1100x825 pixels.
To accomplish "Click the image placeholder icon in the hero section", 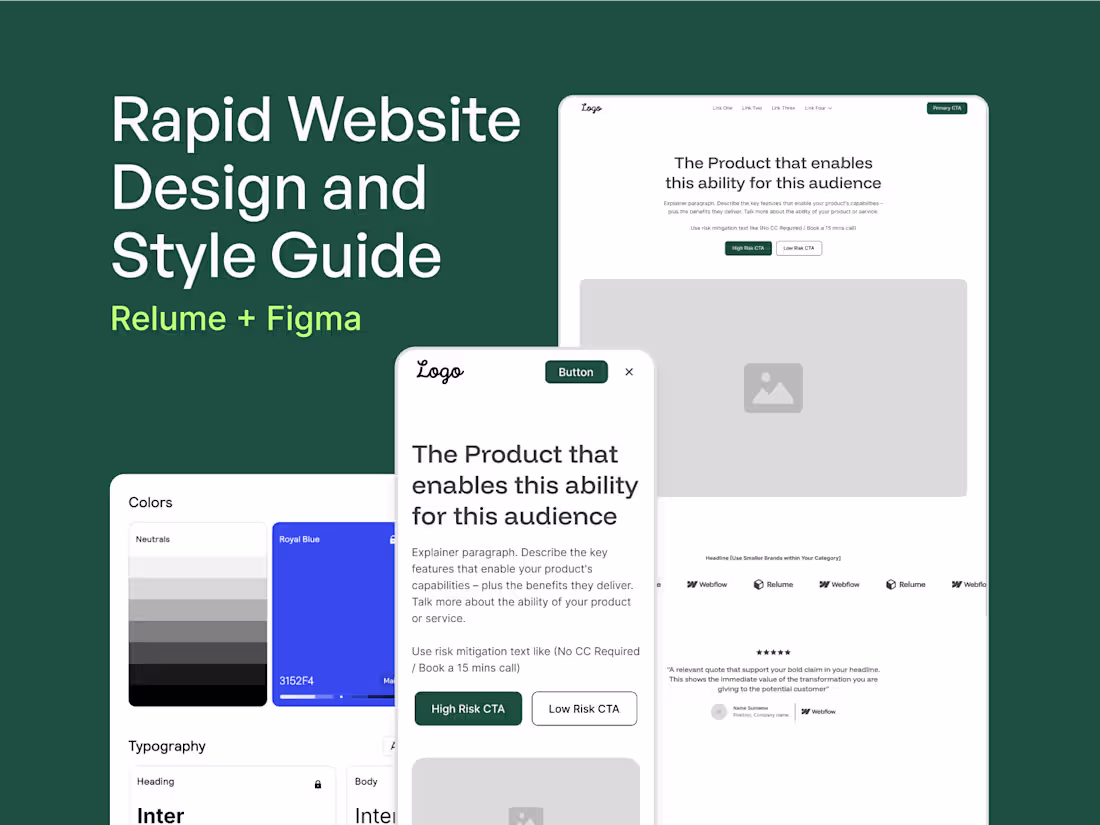I will click(x=773, y=388).
